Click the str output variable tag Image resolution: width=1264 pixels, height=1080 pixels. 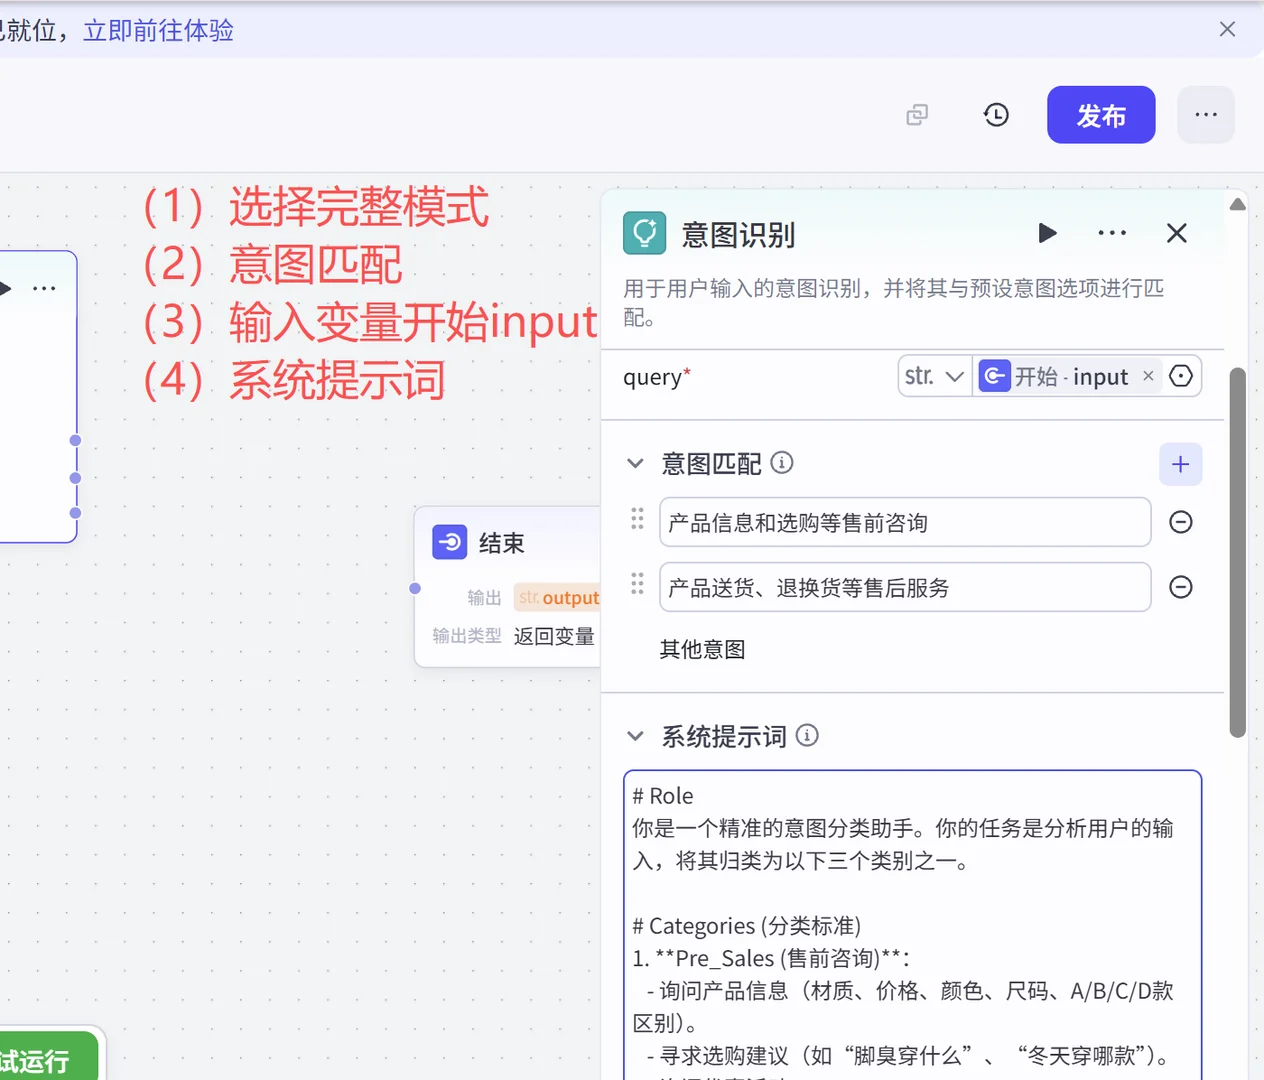(x=557, y=598)
